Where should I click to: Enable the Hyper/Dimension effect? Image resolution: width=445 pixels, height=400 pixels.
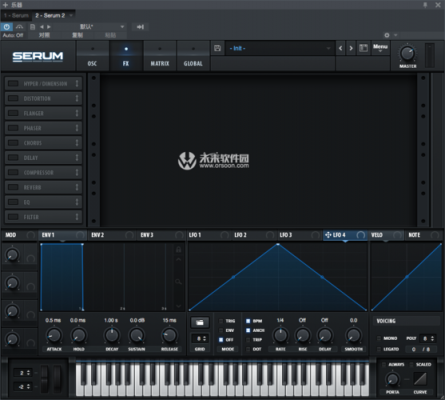pyautogui.click(x=13, y=83)
